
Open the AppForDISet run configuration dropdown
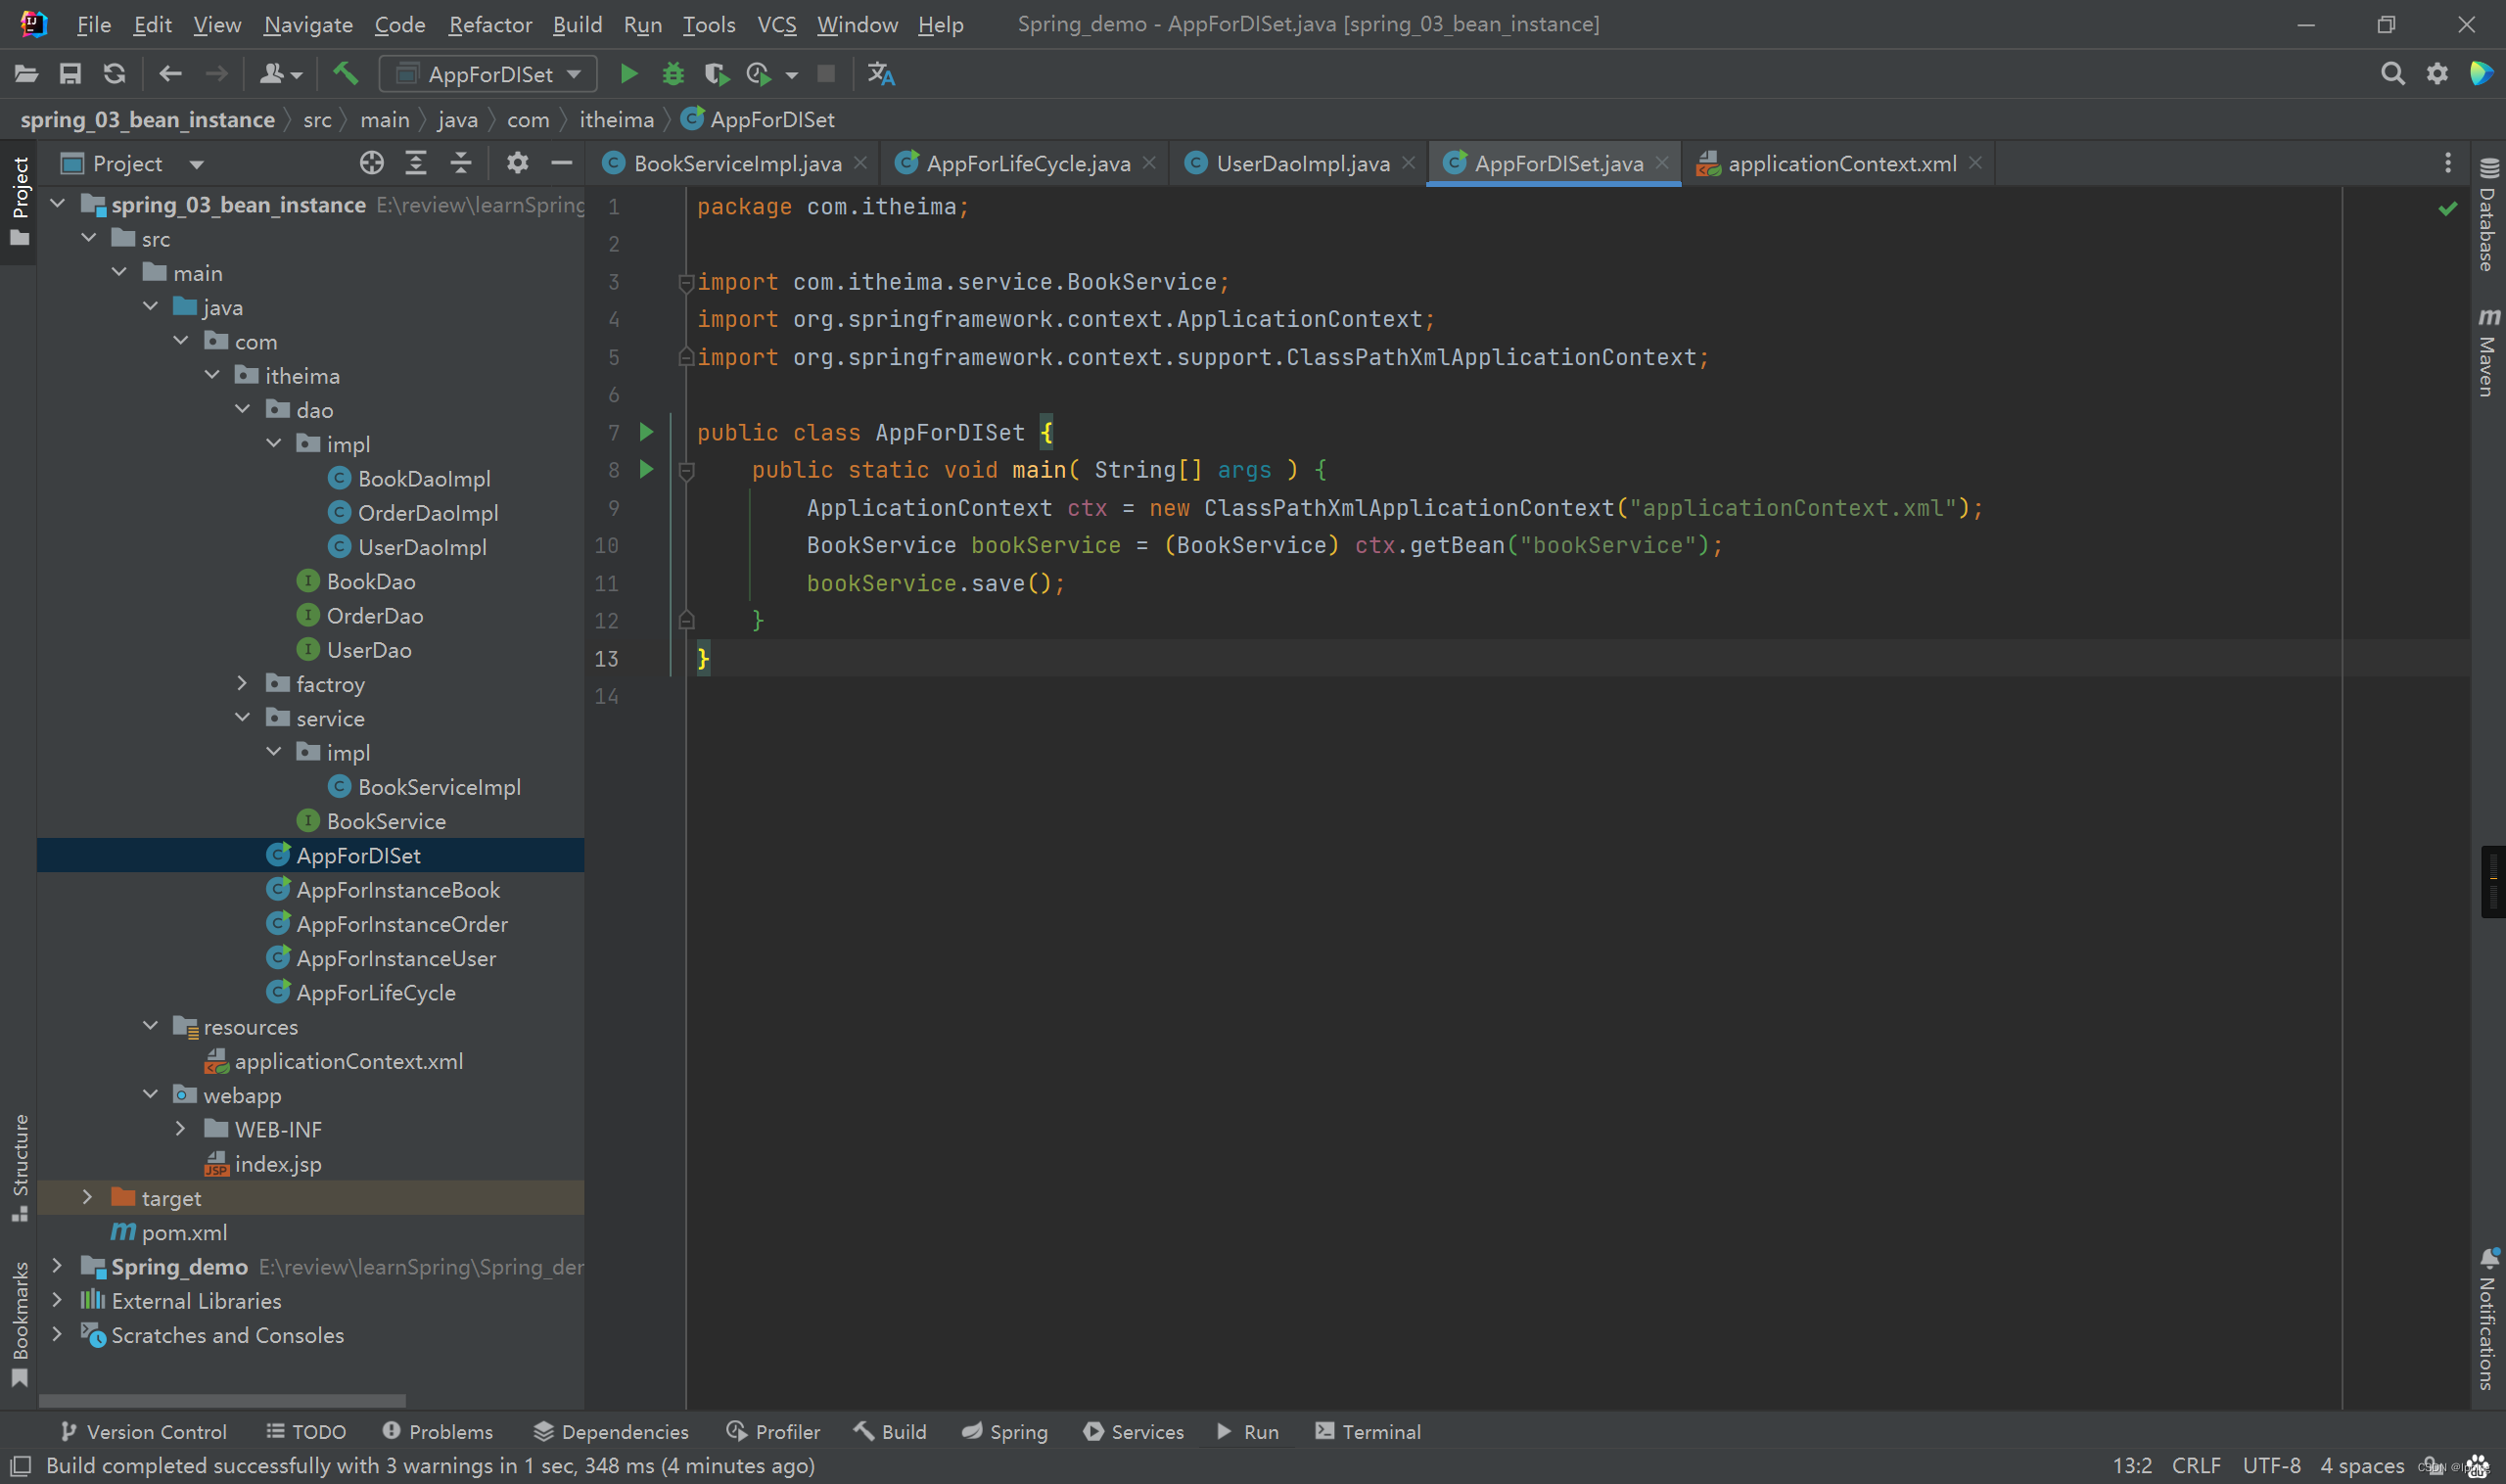coord(489,74)
